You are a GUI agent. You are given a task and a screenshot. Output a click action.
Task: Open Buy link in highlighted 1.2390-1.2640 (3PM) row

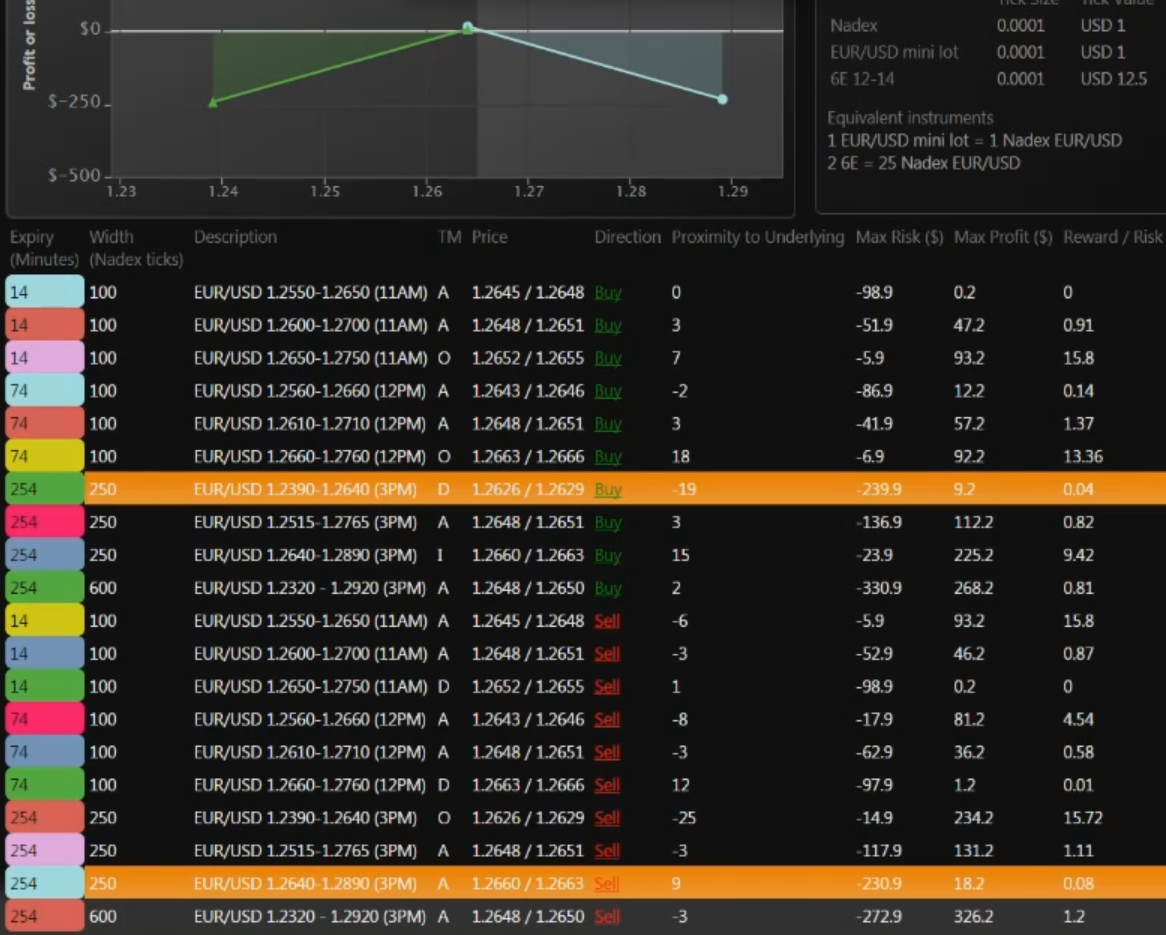[x=608, y=489]
